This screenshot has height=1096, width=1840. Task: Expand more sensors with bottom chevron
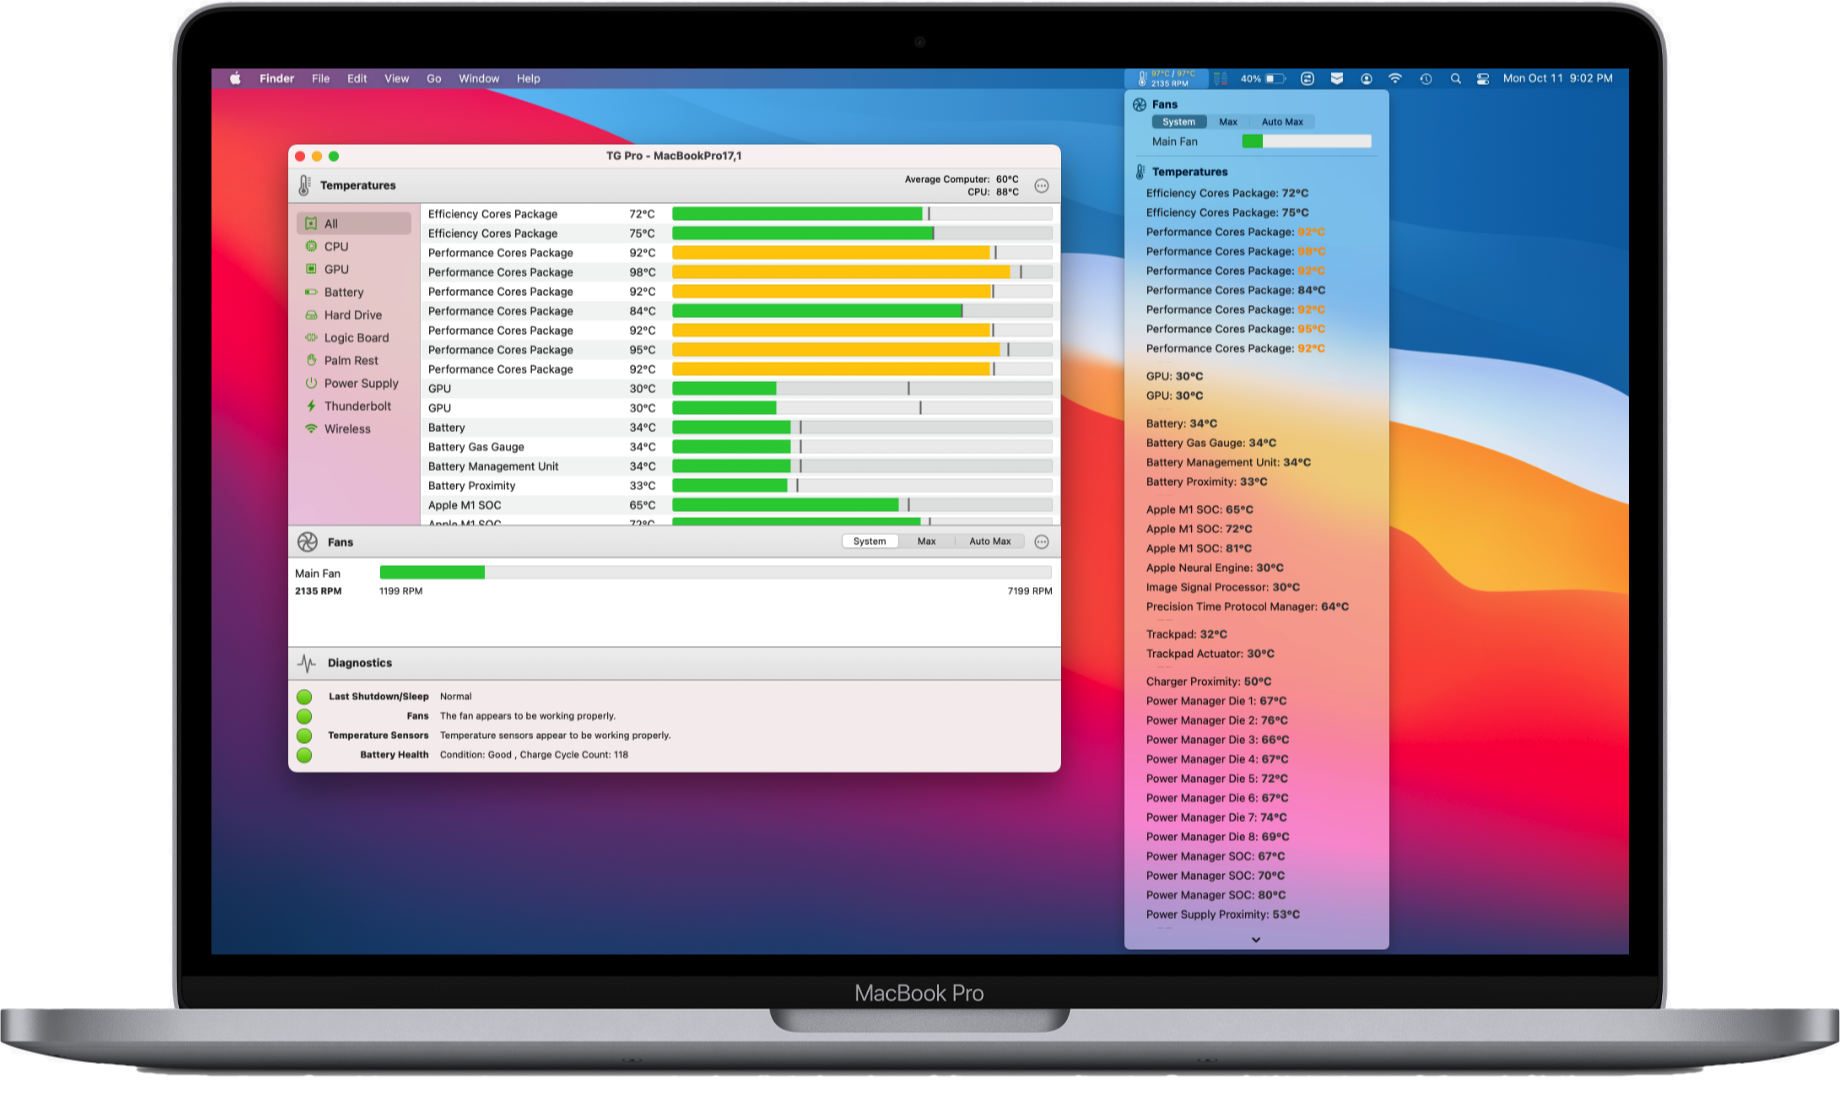1256,940
